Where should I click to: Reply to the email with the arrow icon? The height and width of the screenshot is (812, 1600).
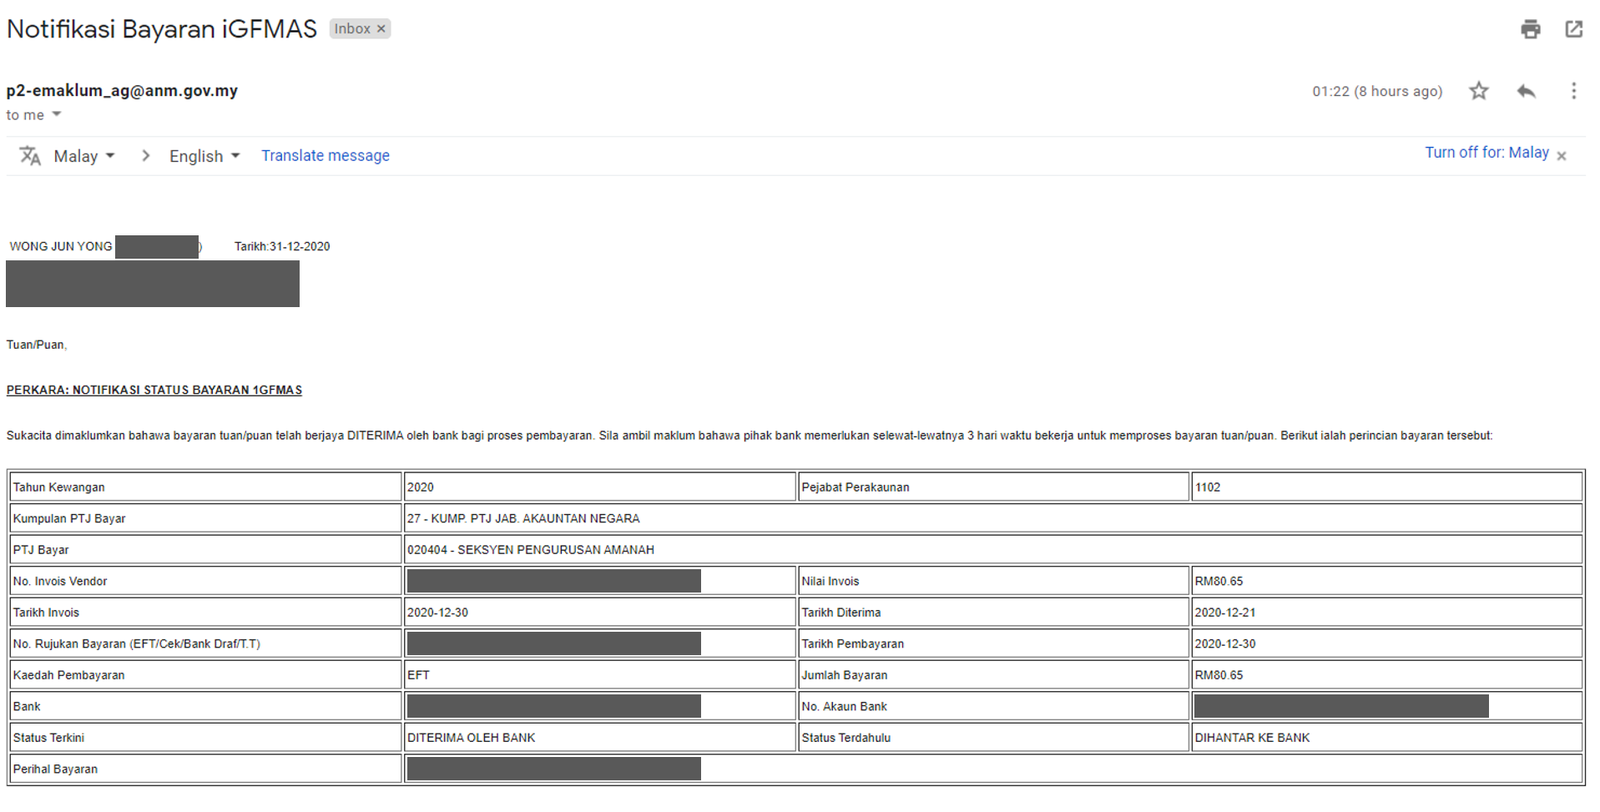coord(1526,91)
